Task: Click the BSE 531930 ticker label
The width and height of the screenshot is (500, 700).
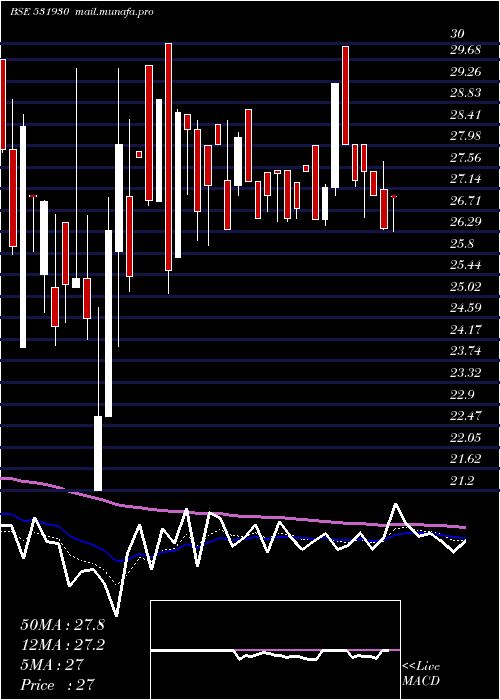Action: (39, 12)
